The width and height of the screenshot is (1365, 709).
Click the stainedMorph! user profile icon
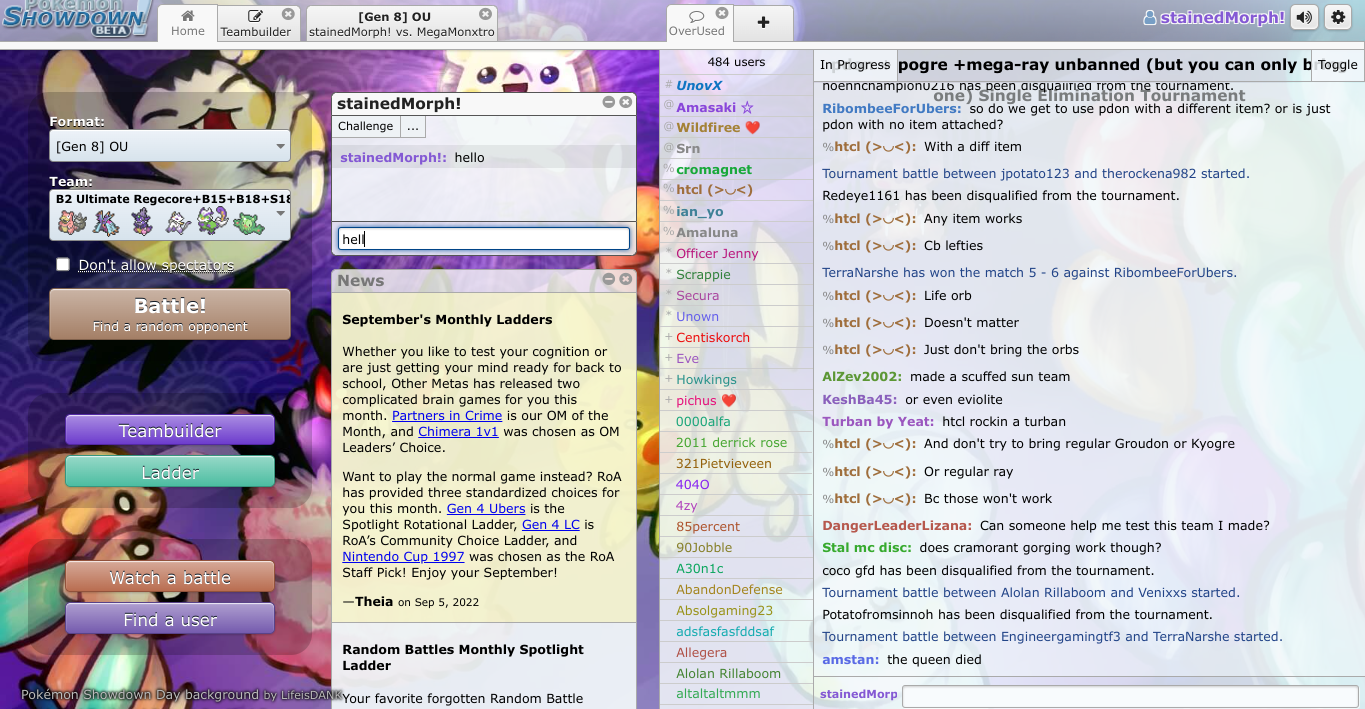pos(1150,18)
